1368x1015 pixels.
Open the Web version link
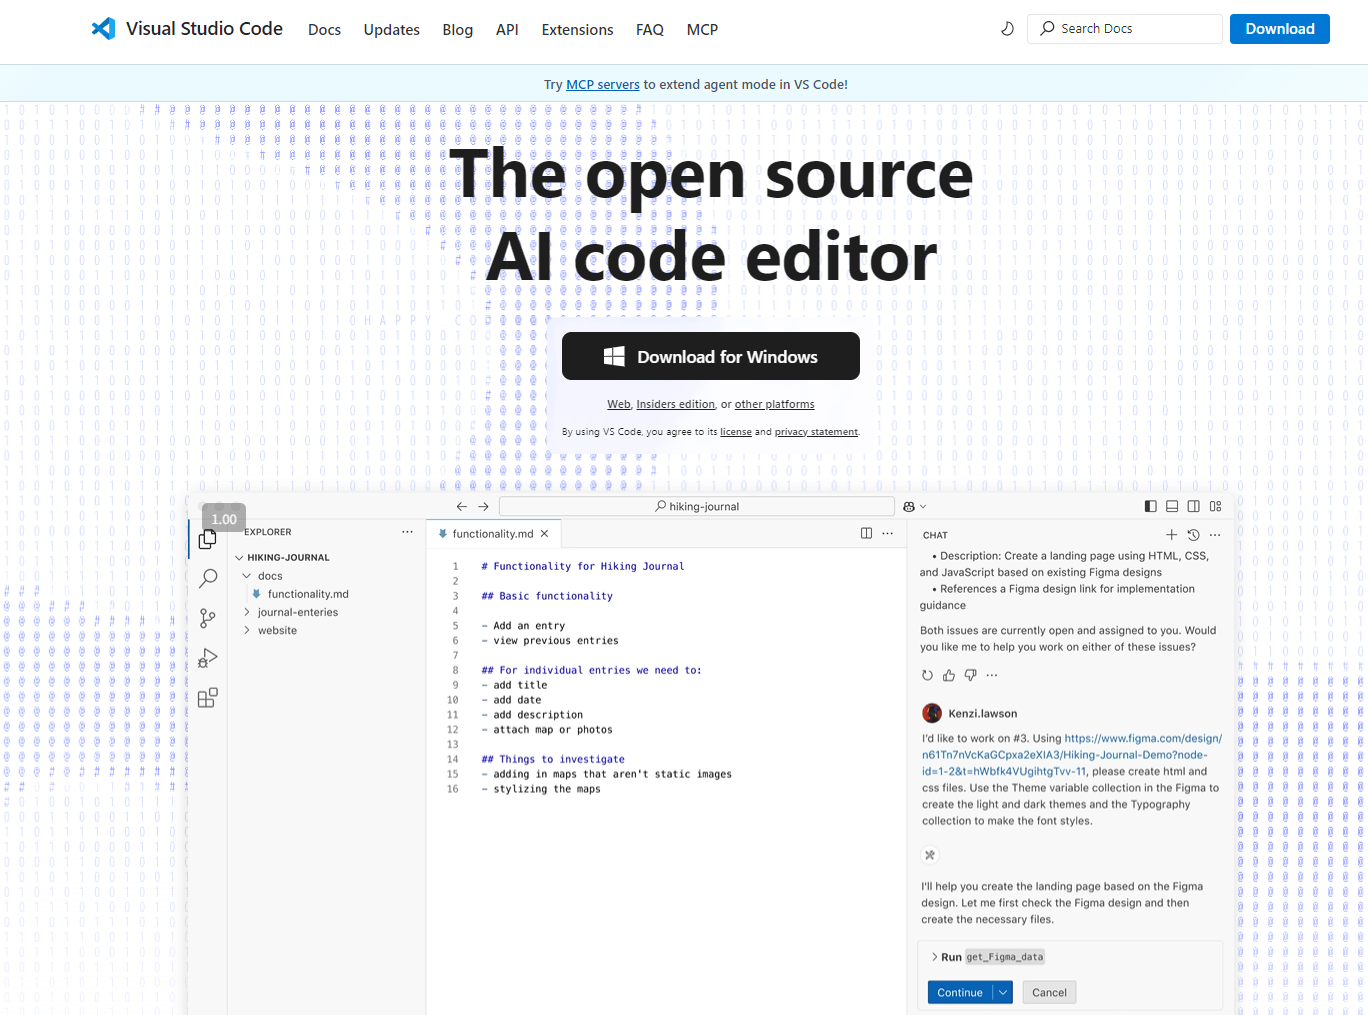click(x=619, y=404)
